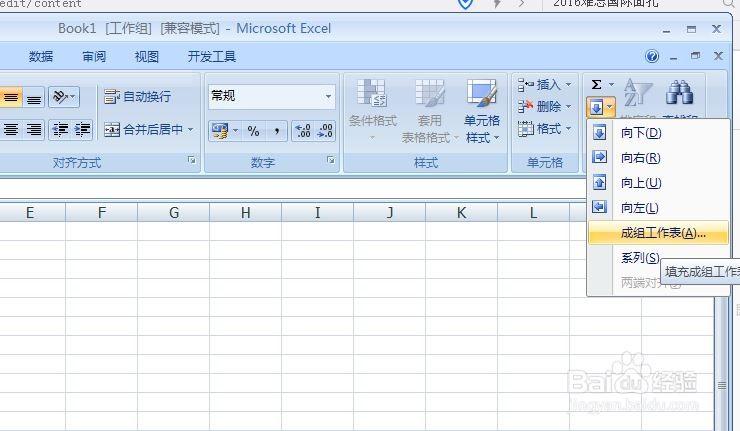Toggle 自动换行 wrap text
Screen dimensions: 740x431
click(x=138, y=97)
